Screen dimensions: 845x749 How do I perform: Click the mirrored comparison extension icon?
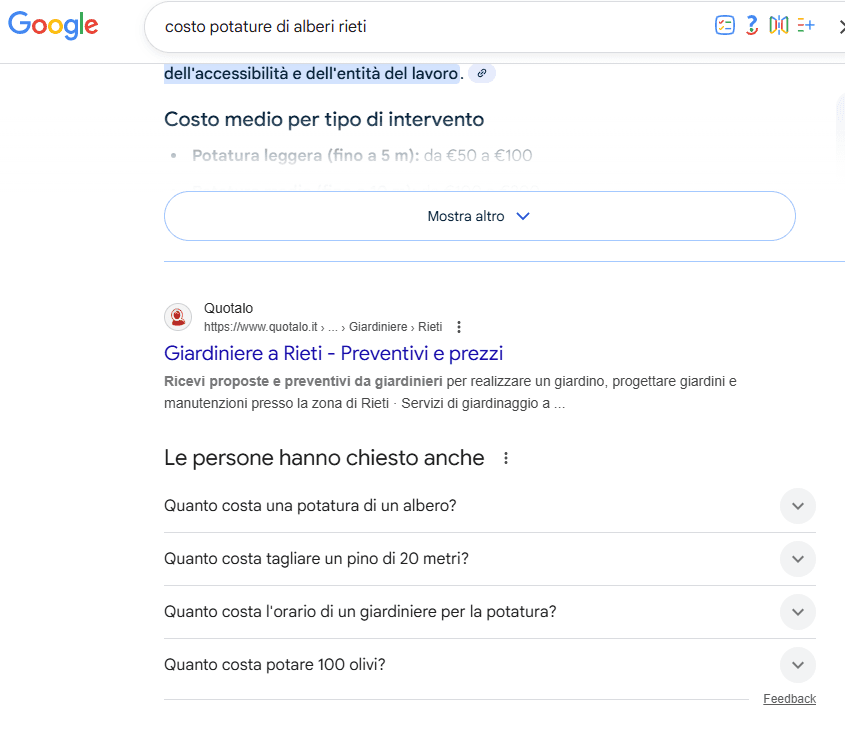[779, 25]
